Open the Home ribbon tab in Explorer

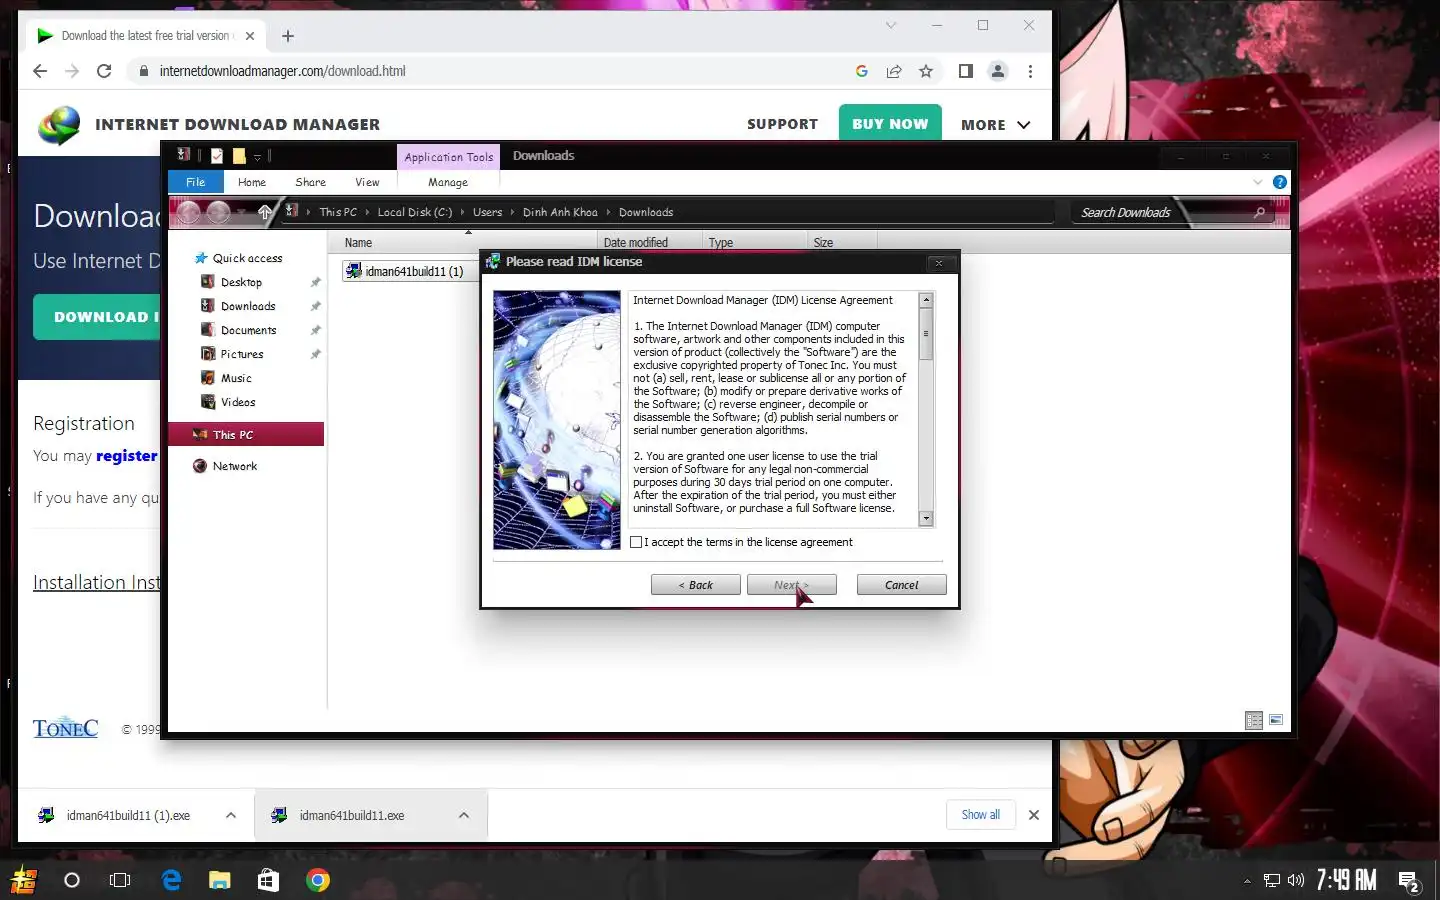[x=252, y=182]
